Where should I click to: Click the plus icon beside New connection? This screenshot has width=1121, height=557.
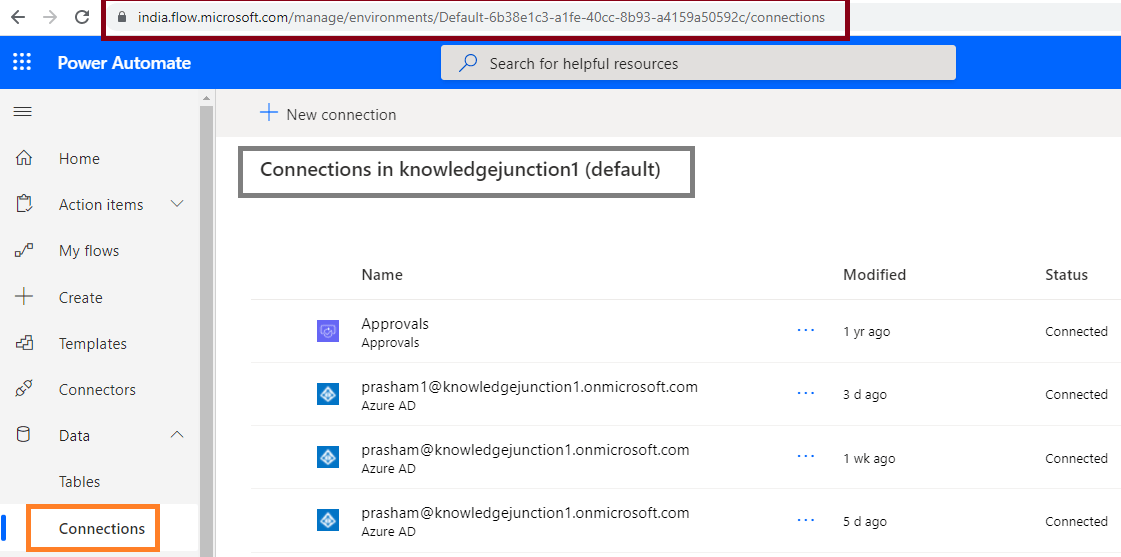(268, 113)
